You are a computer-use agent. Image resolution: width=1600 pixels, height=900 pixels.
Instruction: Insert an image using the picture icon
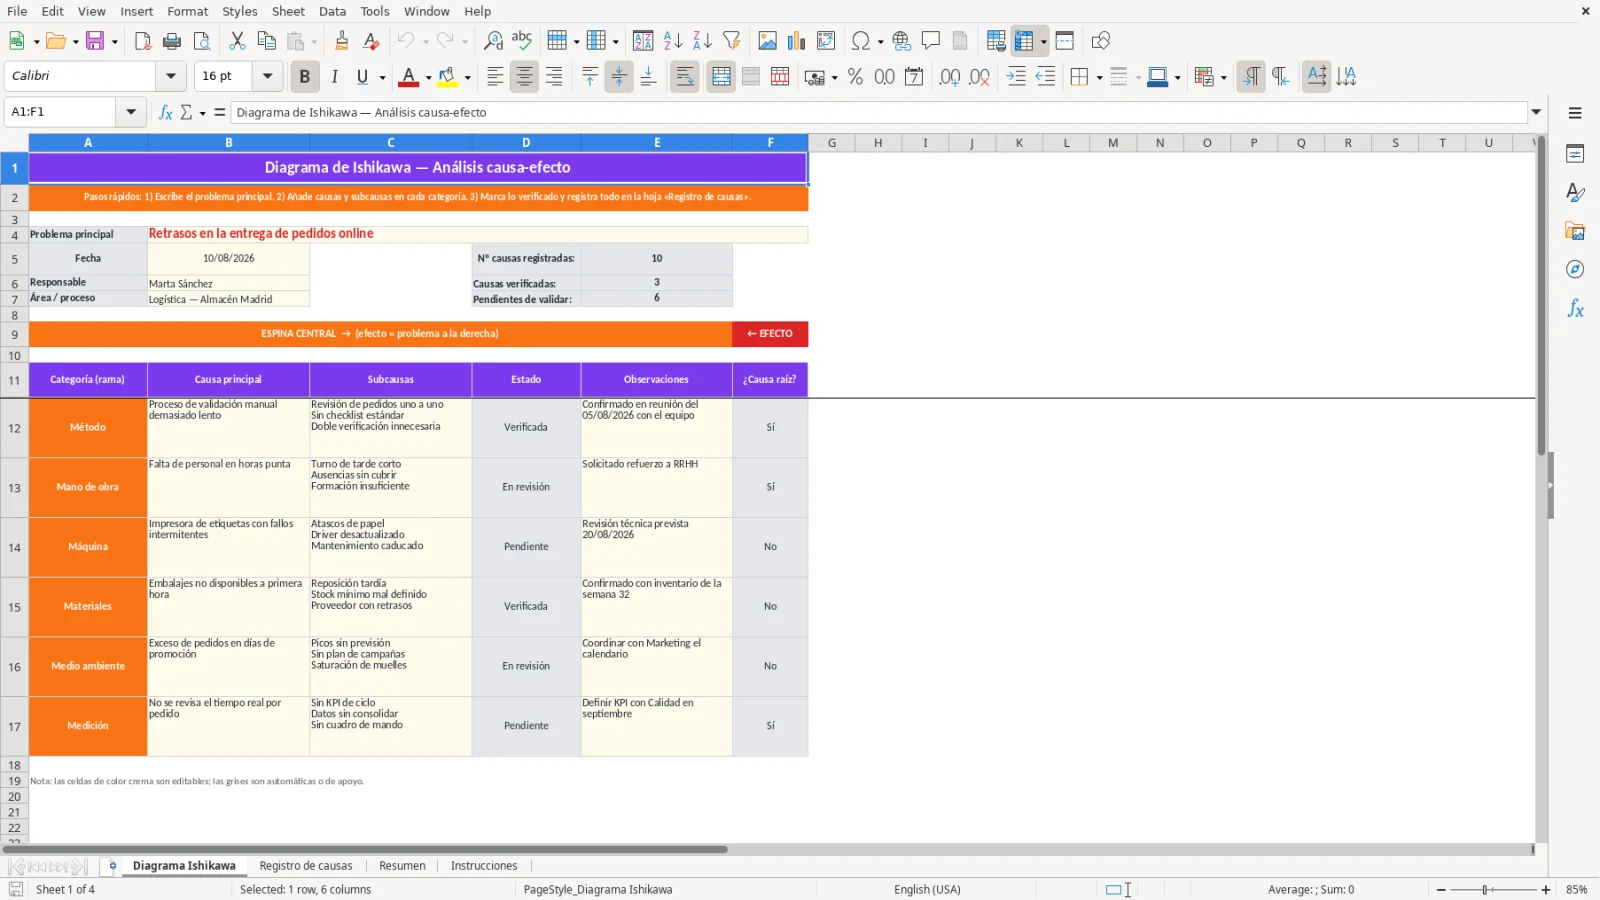[x=767, y=41]
